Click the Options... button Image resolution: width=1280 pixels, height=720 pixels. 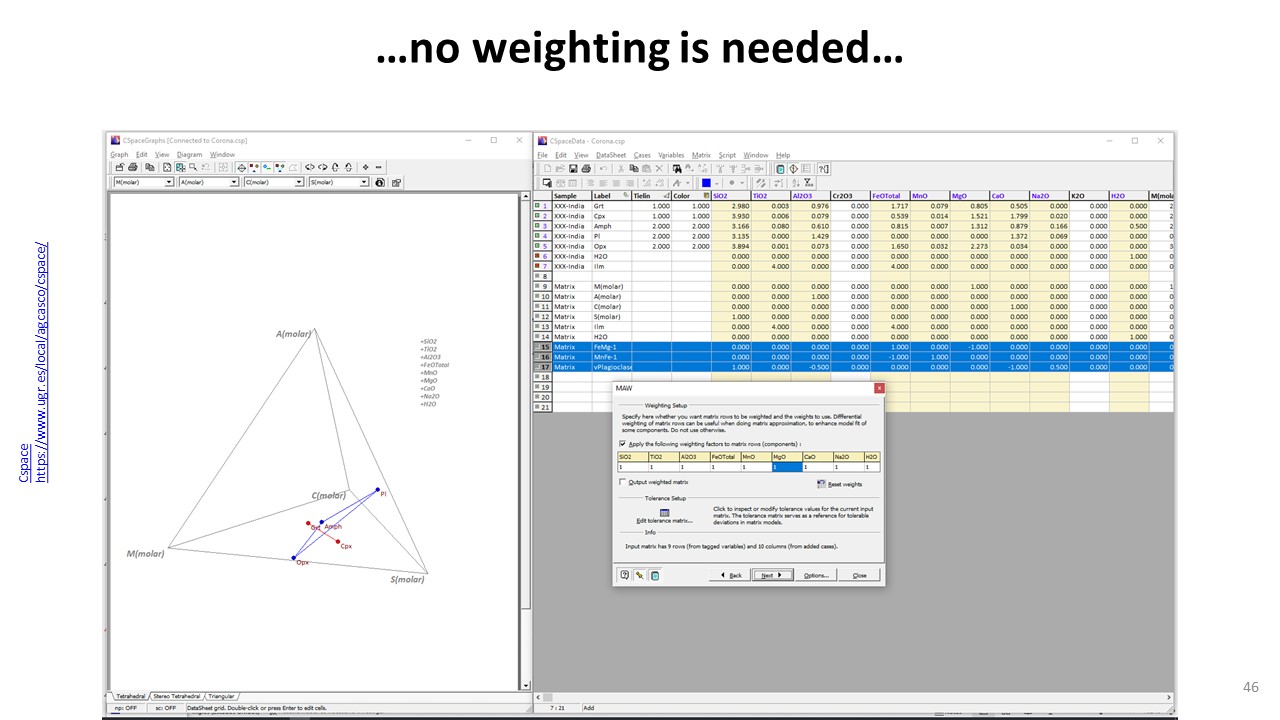point(815,575)
